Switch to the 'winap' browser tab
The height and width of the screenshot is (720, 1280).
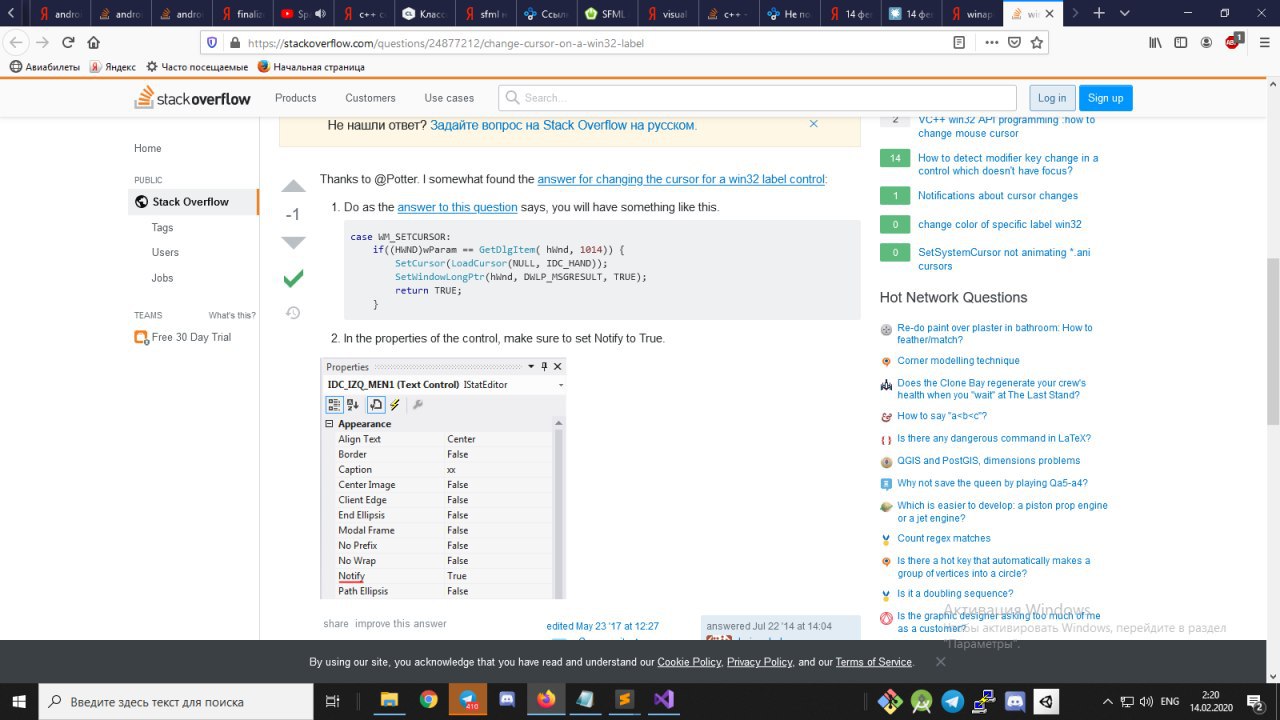(x=972, y=14)
